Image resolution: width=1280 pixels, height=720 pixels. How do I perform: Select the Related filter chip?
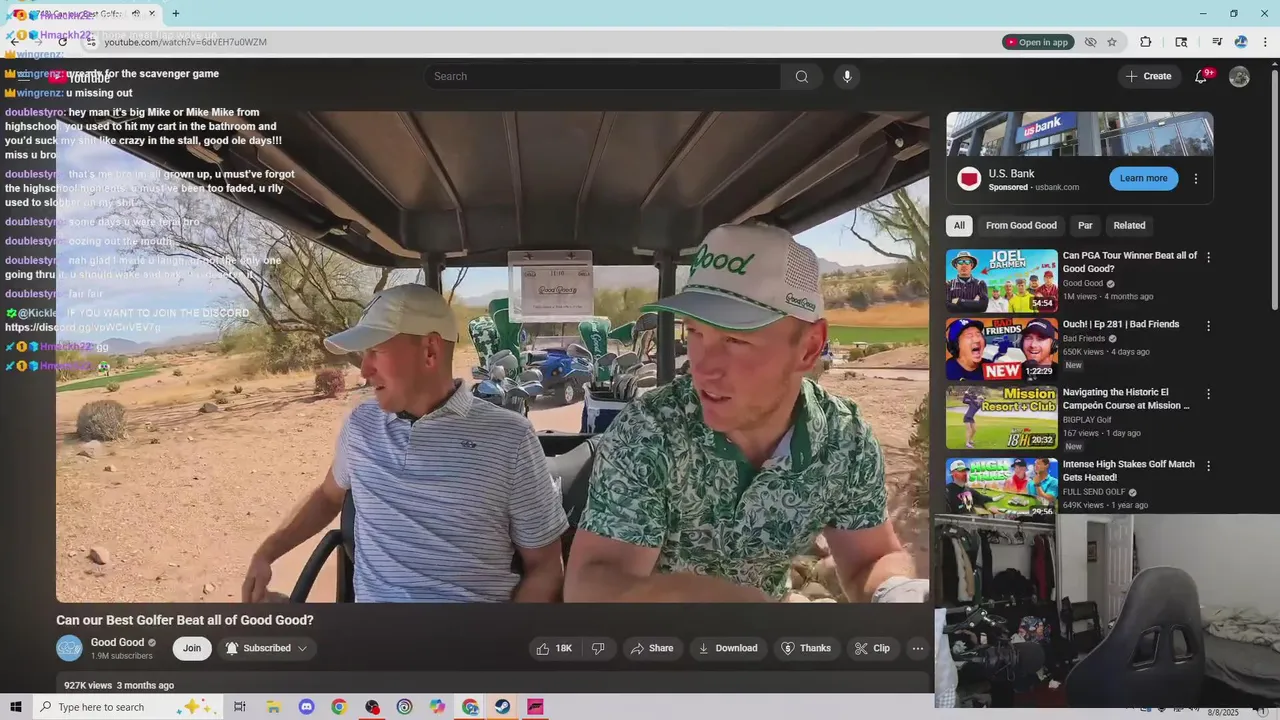[1129, 225]
